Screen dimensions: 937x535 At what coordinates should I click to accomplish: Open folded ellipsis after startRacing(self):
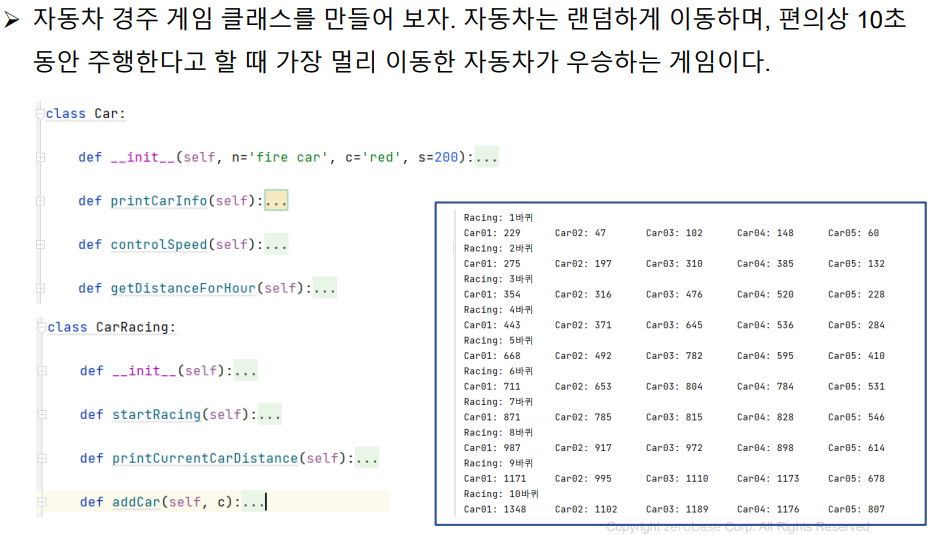[x=270, y=414]
